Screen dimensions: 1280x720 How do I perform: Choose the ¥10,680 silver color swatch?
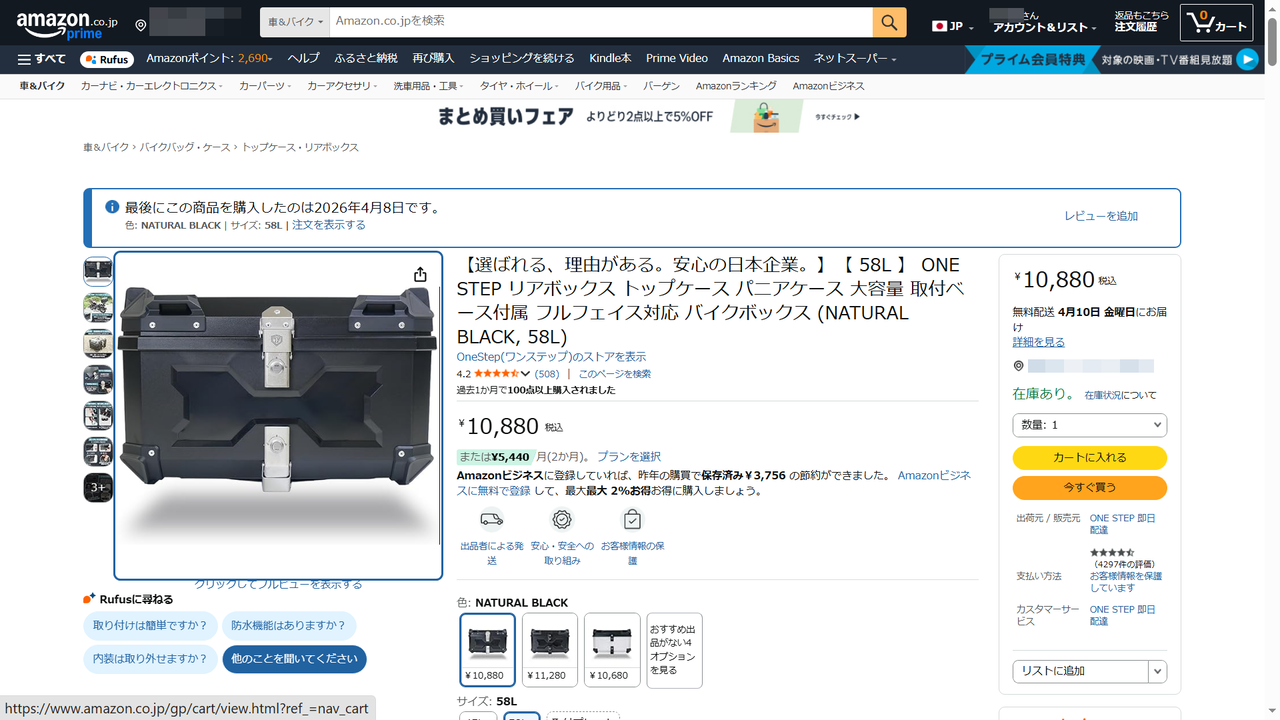pyautogui.click(x=612, y=649)
